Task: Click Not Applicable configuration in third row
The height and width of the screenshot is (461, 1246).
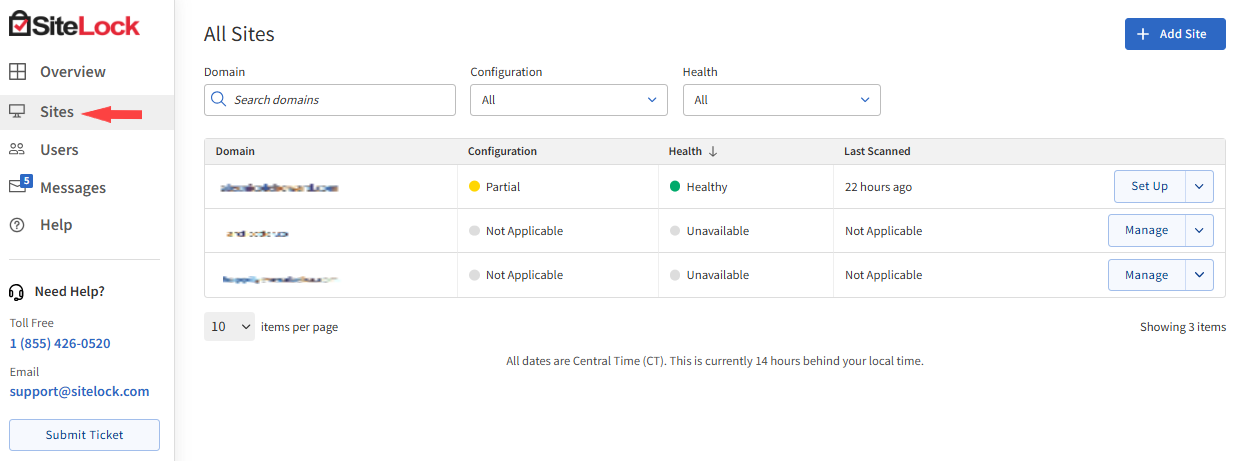Action: pyautogui.click(x=516, y=275)
